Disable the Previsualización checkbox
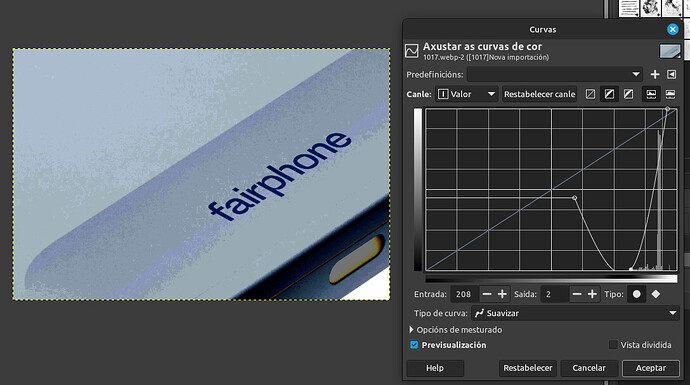 414,345
